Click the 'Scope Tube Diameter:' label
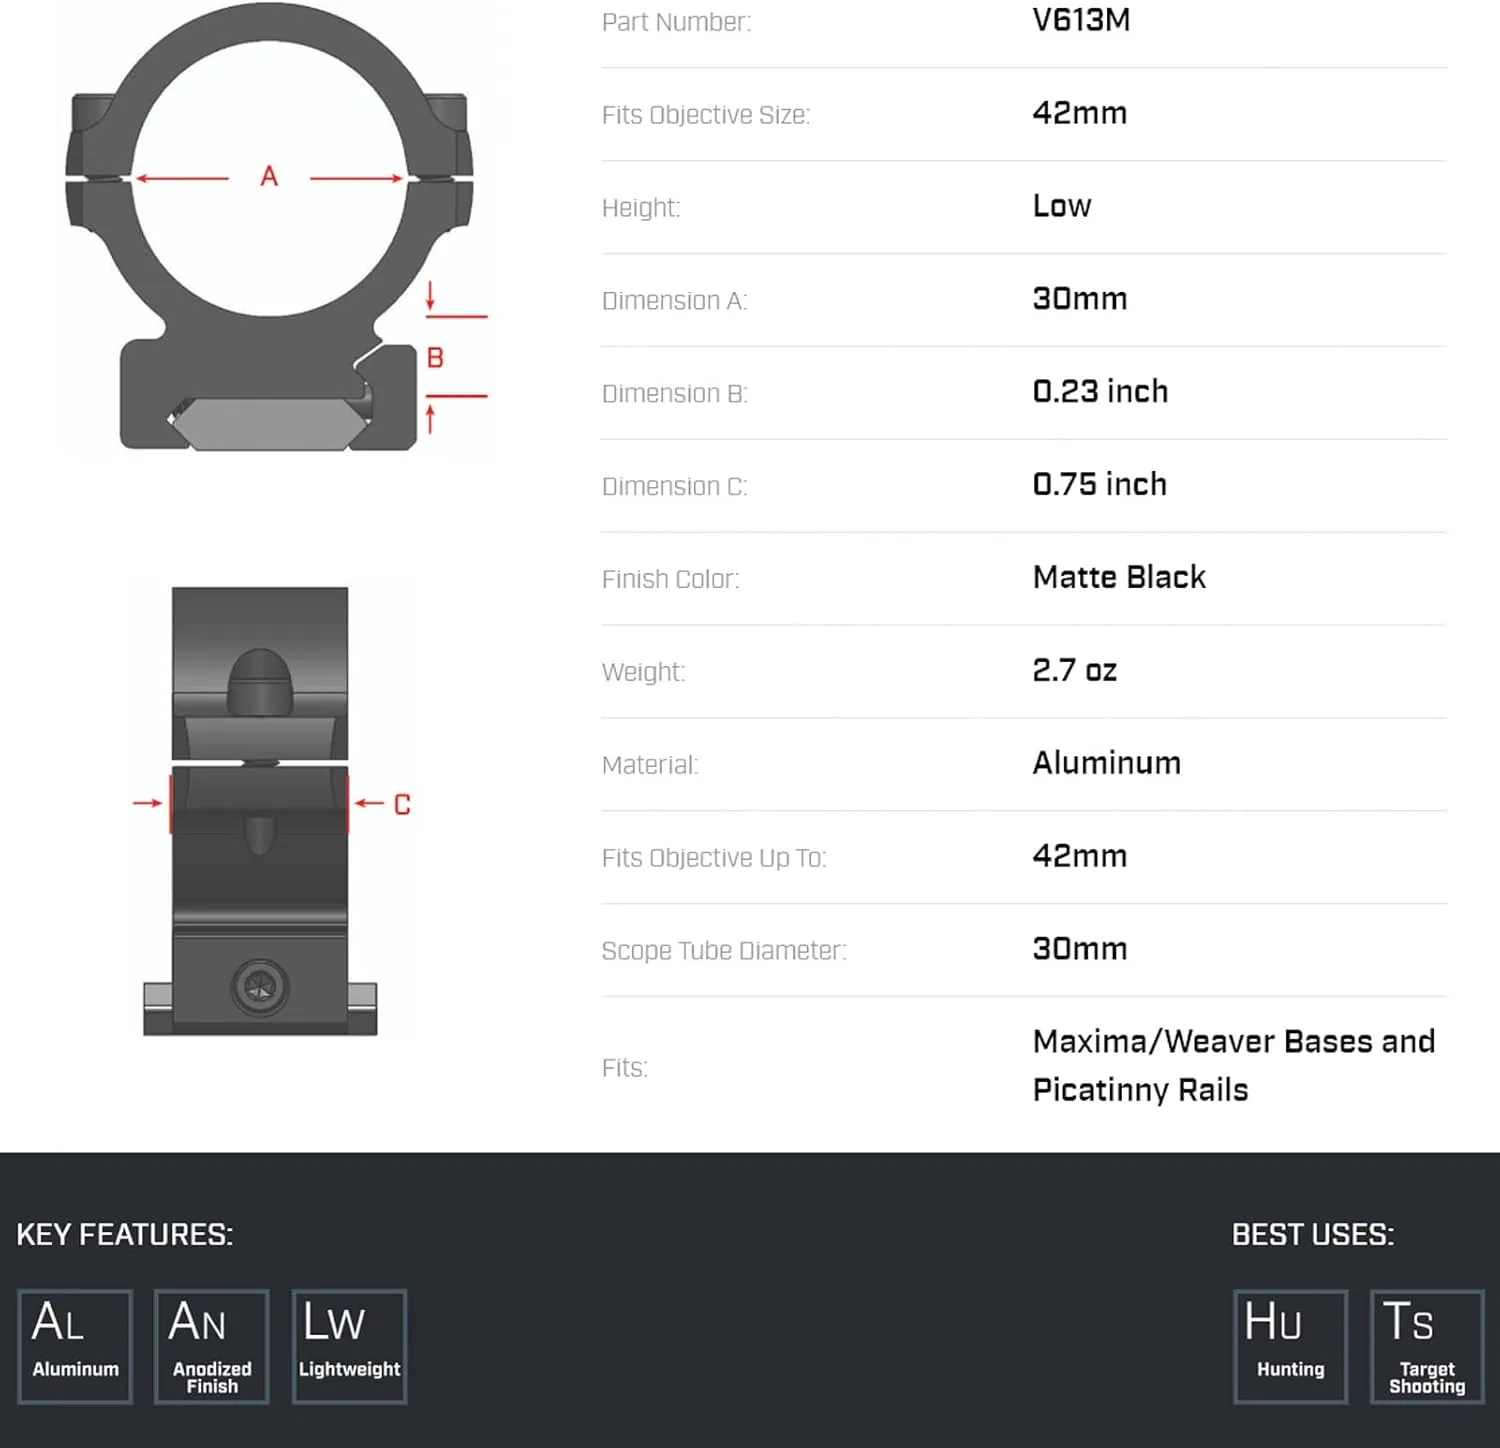This screenshot has height=1448, width=1500. coord(724,952)
